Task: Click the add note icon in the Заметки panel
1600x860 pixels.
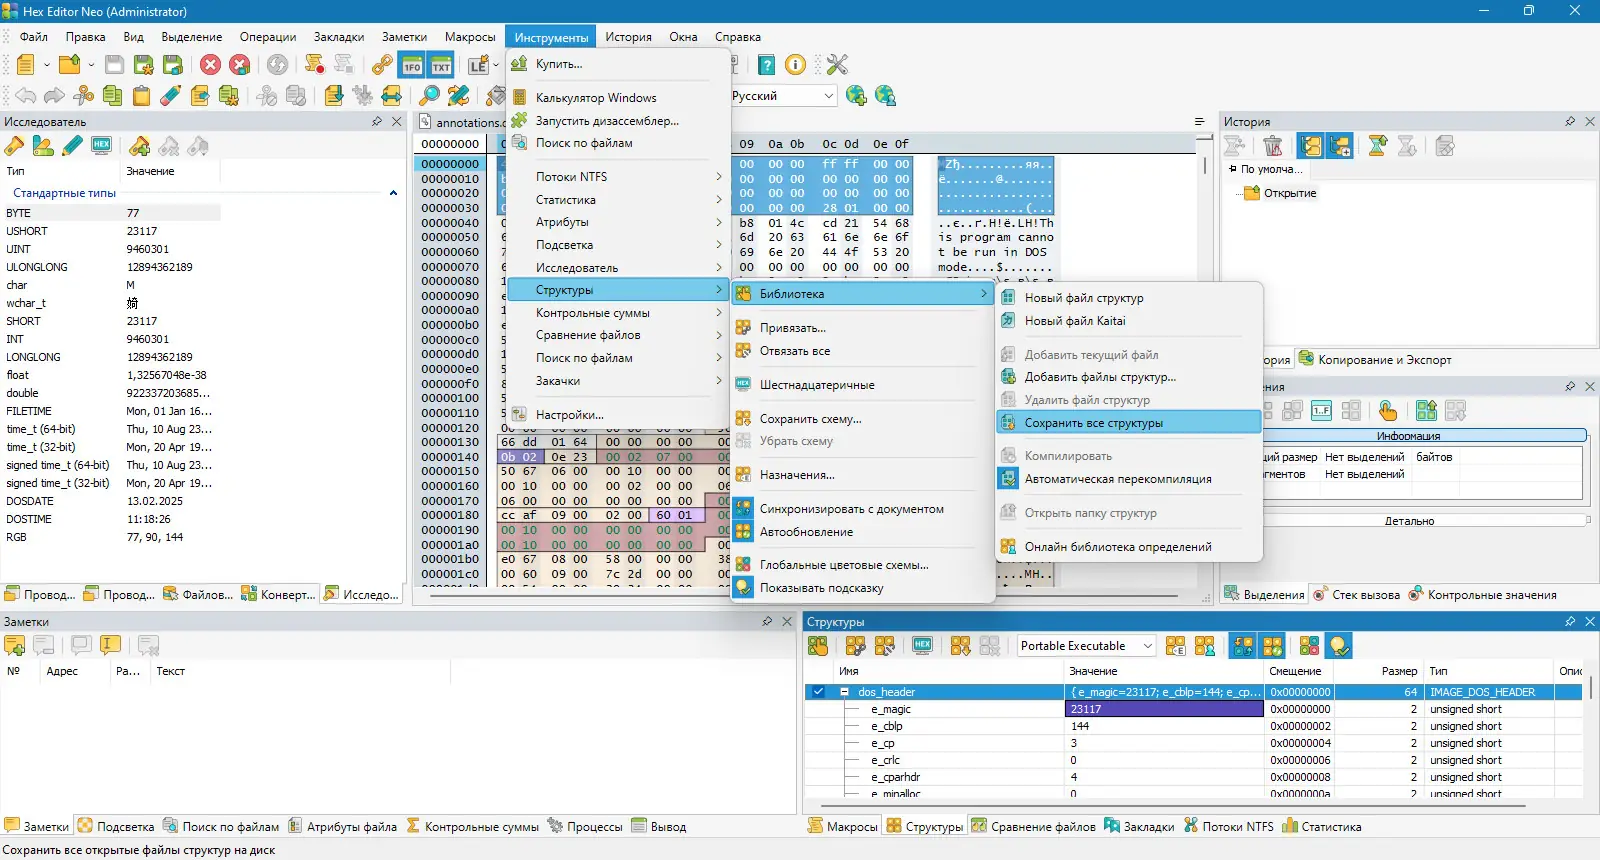Action: click(x=14, y=645)
